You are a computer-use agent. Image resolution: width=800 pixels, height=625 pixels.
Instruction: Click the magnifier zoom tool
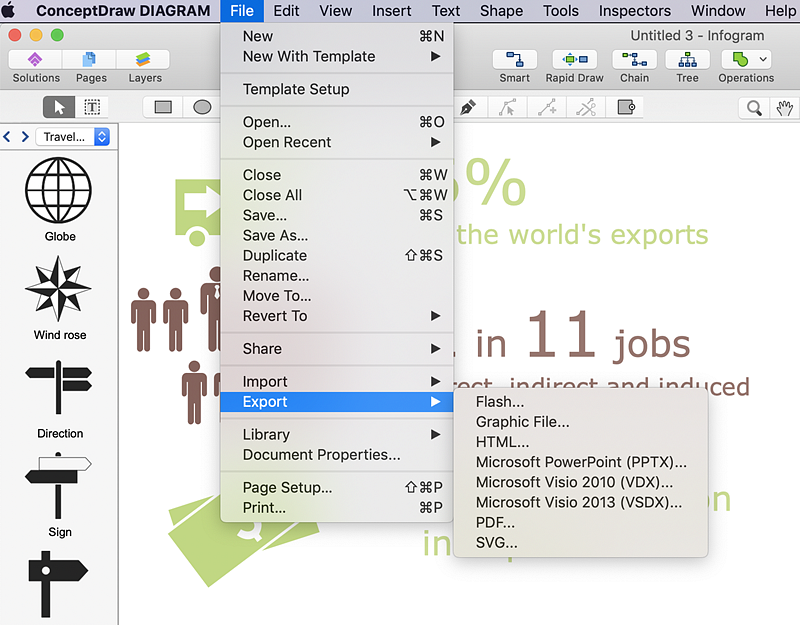pos(755,107)
